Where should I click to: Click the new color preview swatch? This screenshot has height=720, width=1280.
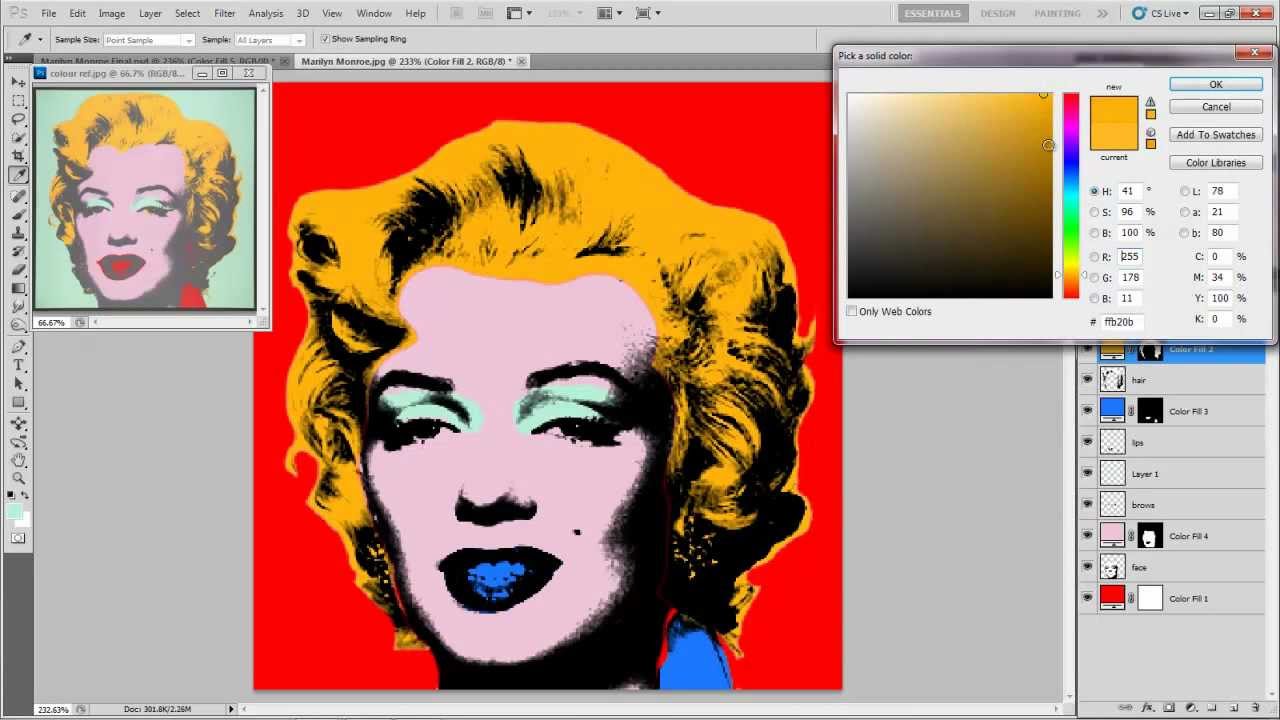(1114, 110)
